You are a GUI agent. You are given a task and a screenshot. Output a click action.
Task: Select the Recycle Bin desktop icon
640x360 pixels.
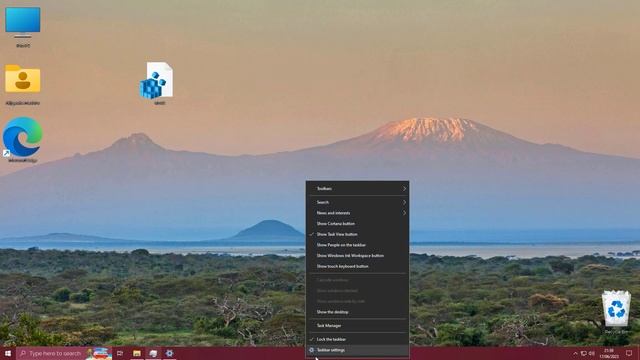click(x=616, y=312)
